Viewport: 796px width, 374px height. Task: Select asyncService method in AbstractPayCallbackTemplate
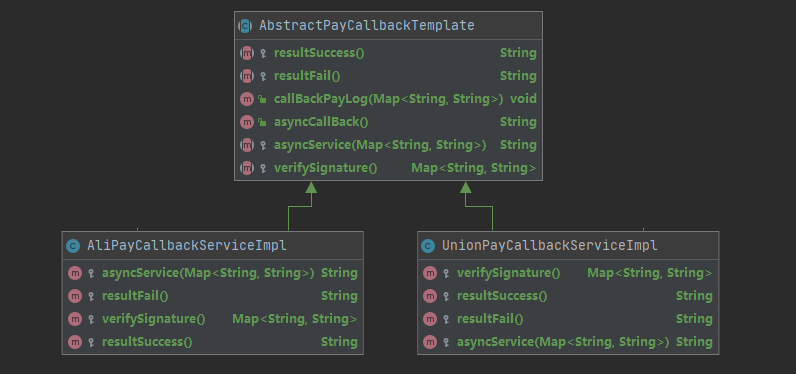(380, 145)
